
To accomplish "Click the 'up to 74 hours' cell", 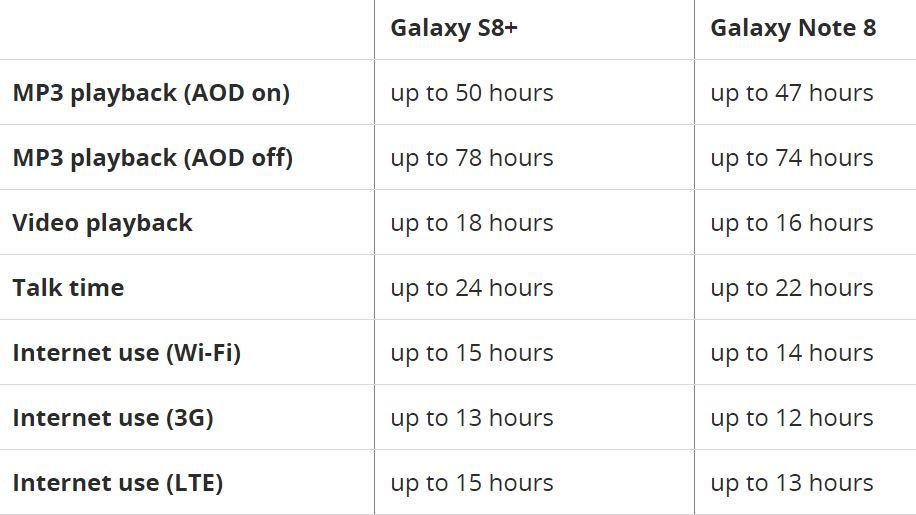I will 792,158.
